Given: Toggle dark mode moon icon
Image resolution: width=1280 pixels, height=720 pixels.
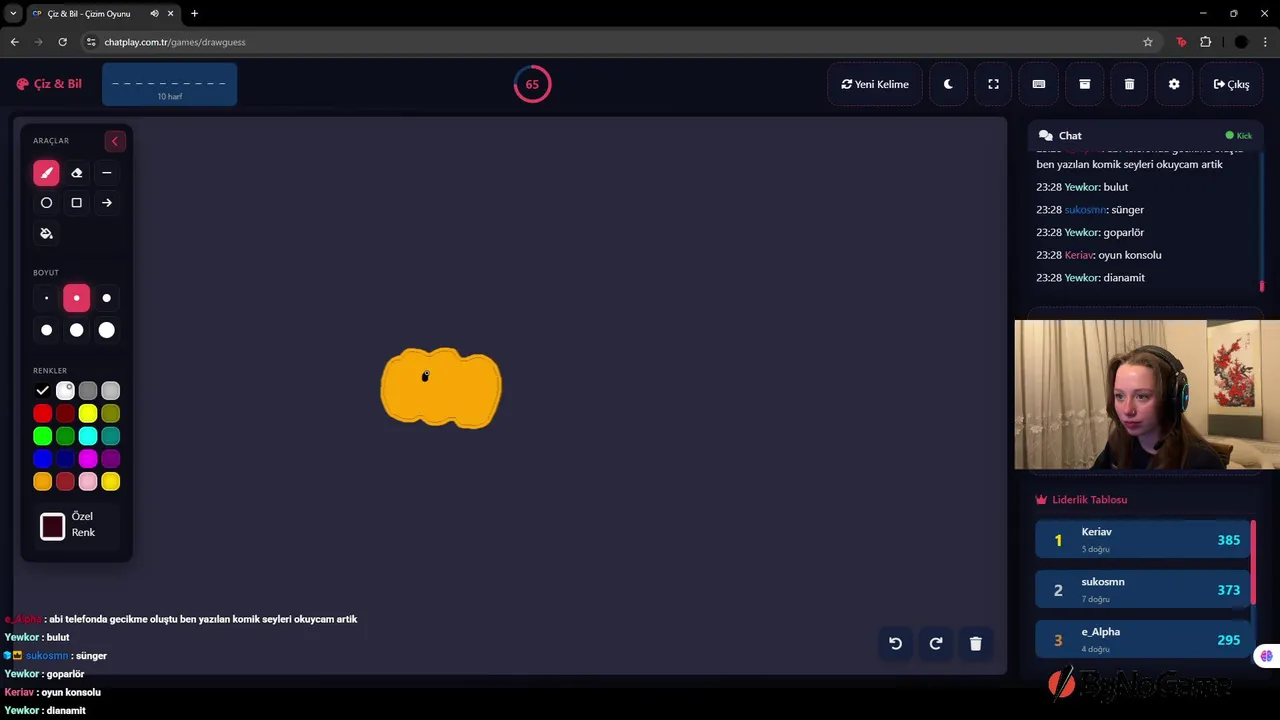Looking at the screenshot, I should click(948, 84).
